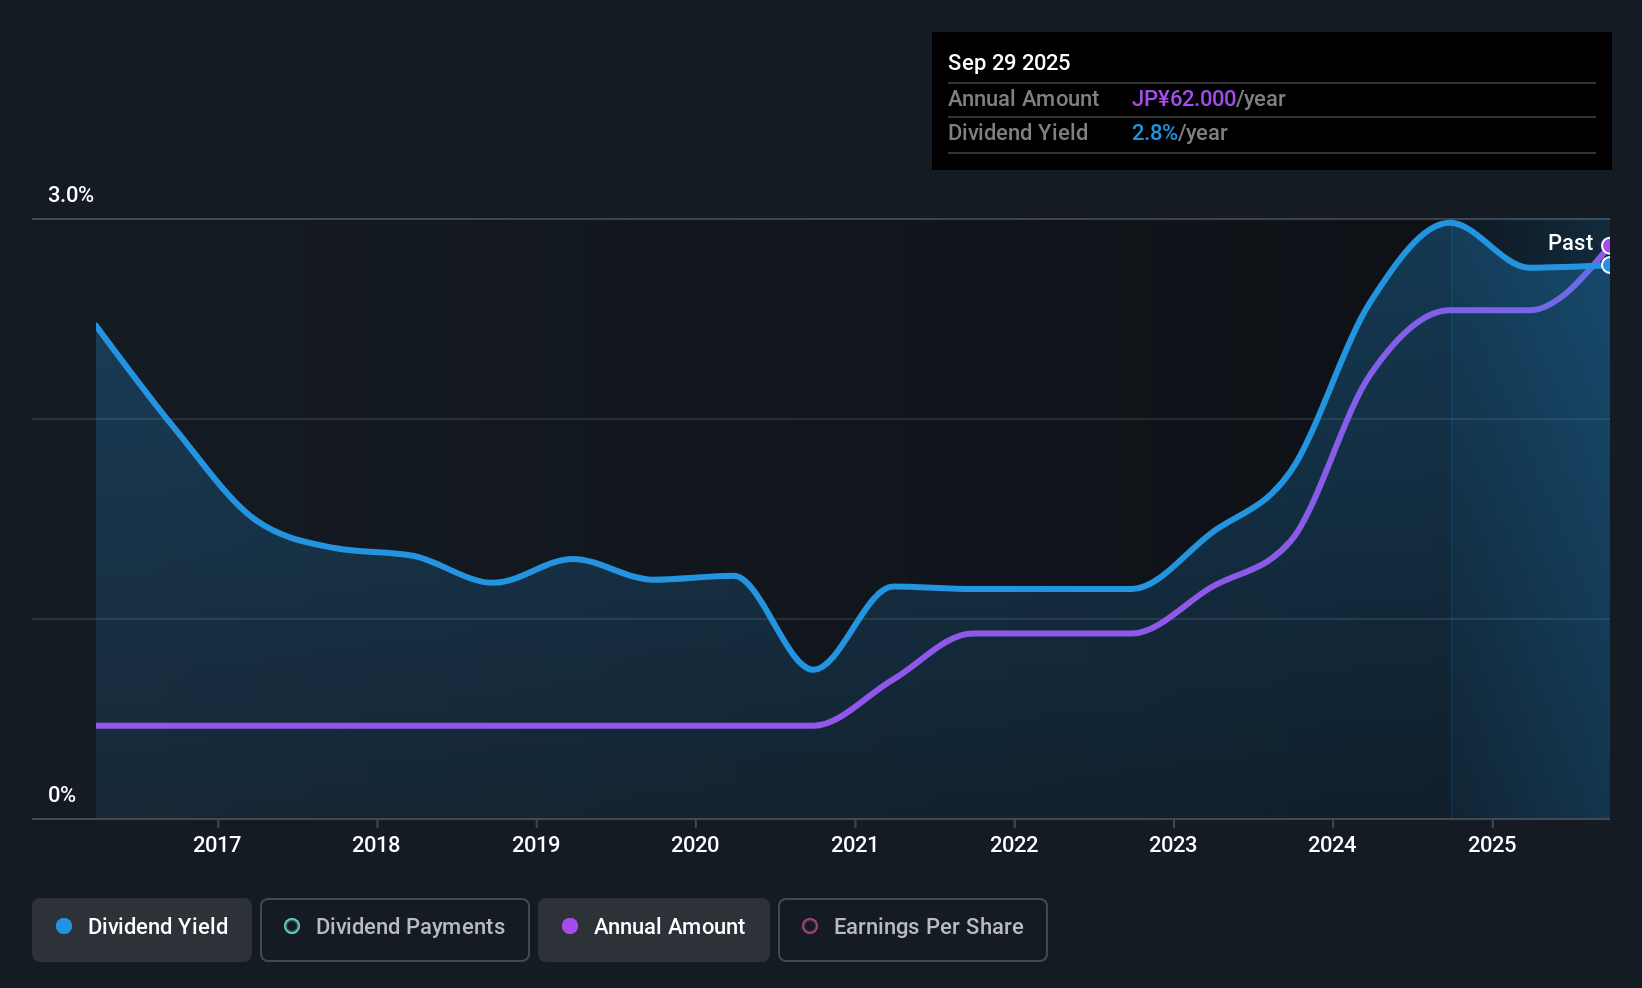
Task: Click the blue Dividend Yield legend dot
Action: tap(64, 927)
